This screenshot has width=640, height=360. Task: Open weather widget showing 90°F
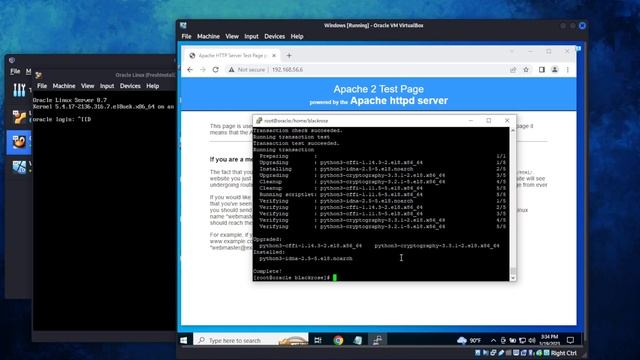[x=469, y=340]
